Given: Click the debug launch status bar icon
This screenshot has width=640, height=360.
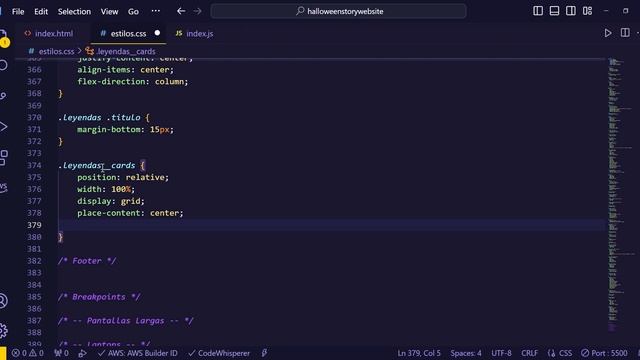Looking at the screenshot, I should [x=82, y=353].
